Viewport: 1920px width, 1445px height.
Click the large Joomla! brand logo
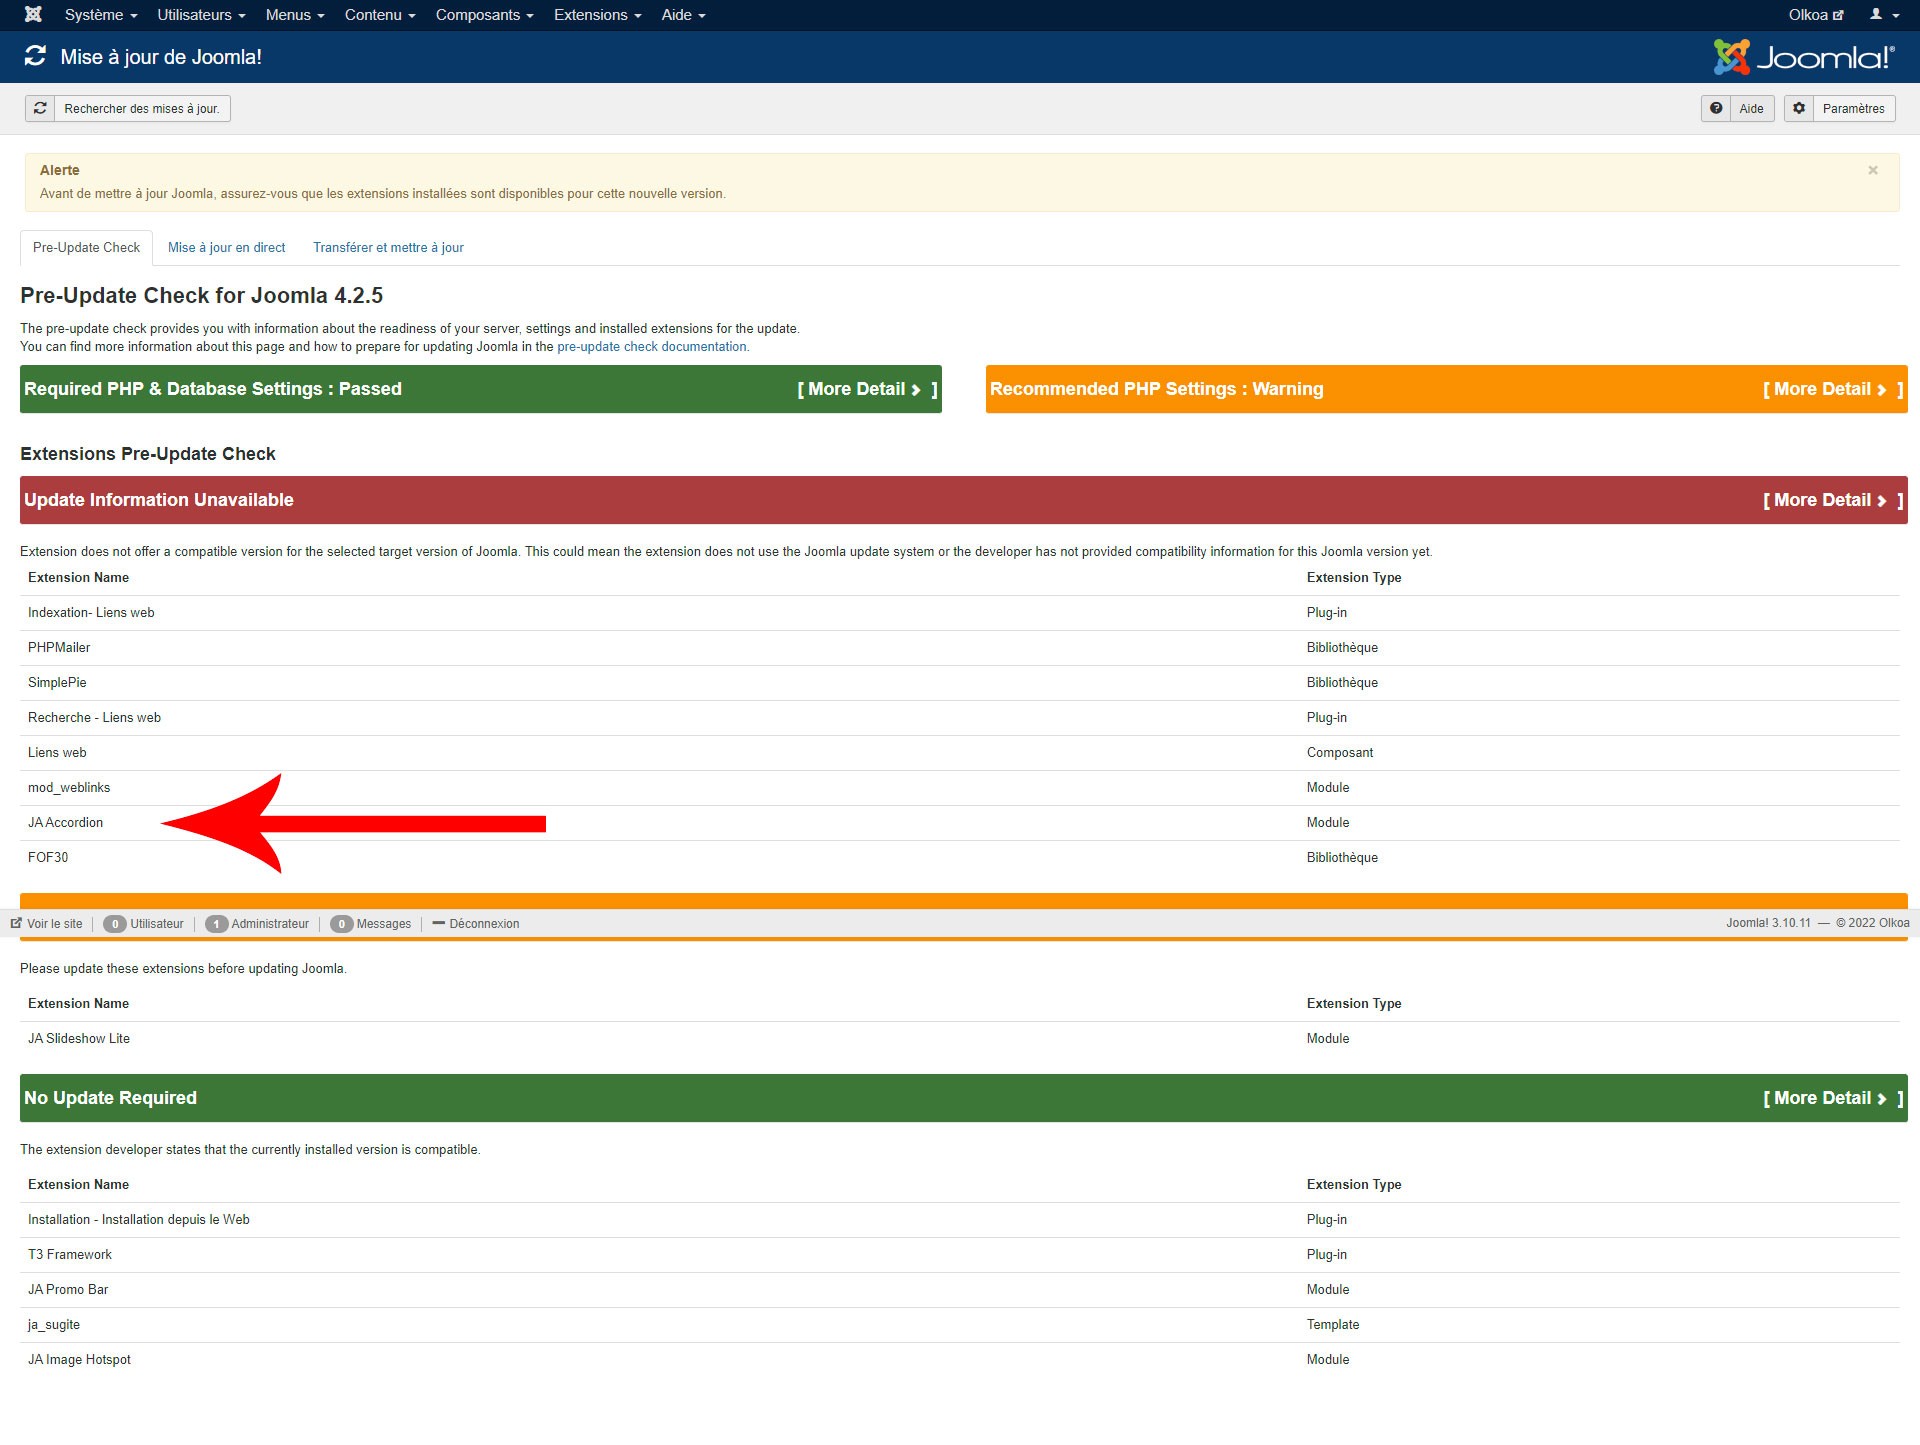click(1804, 57)
